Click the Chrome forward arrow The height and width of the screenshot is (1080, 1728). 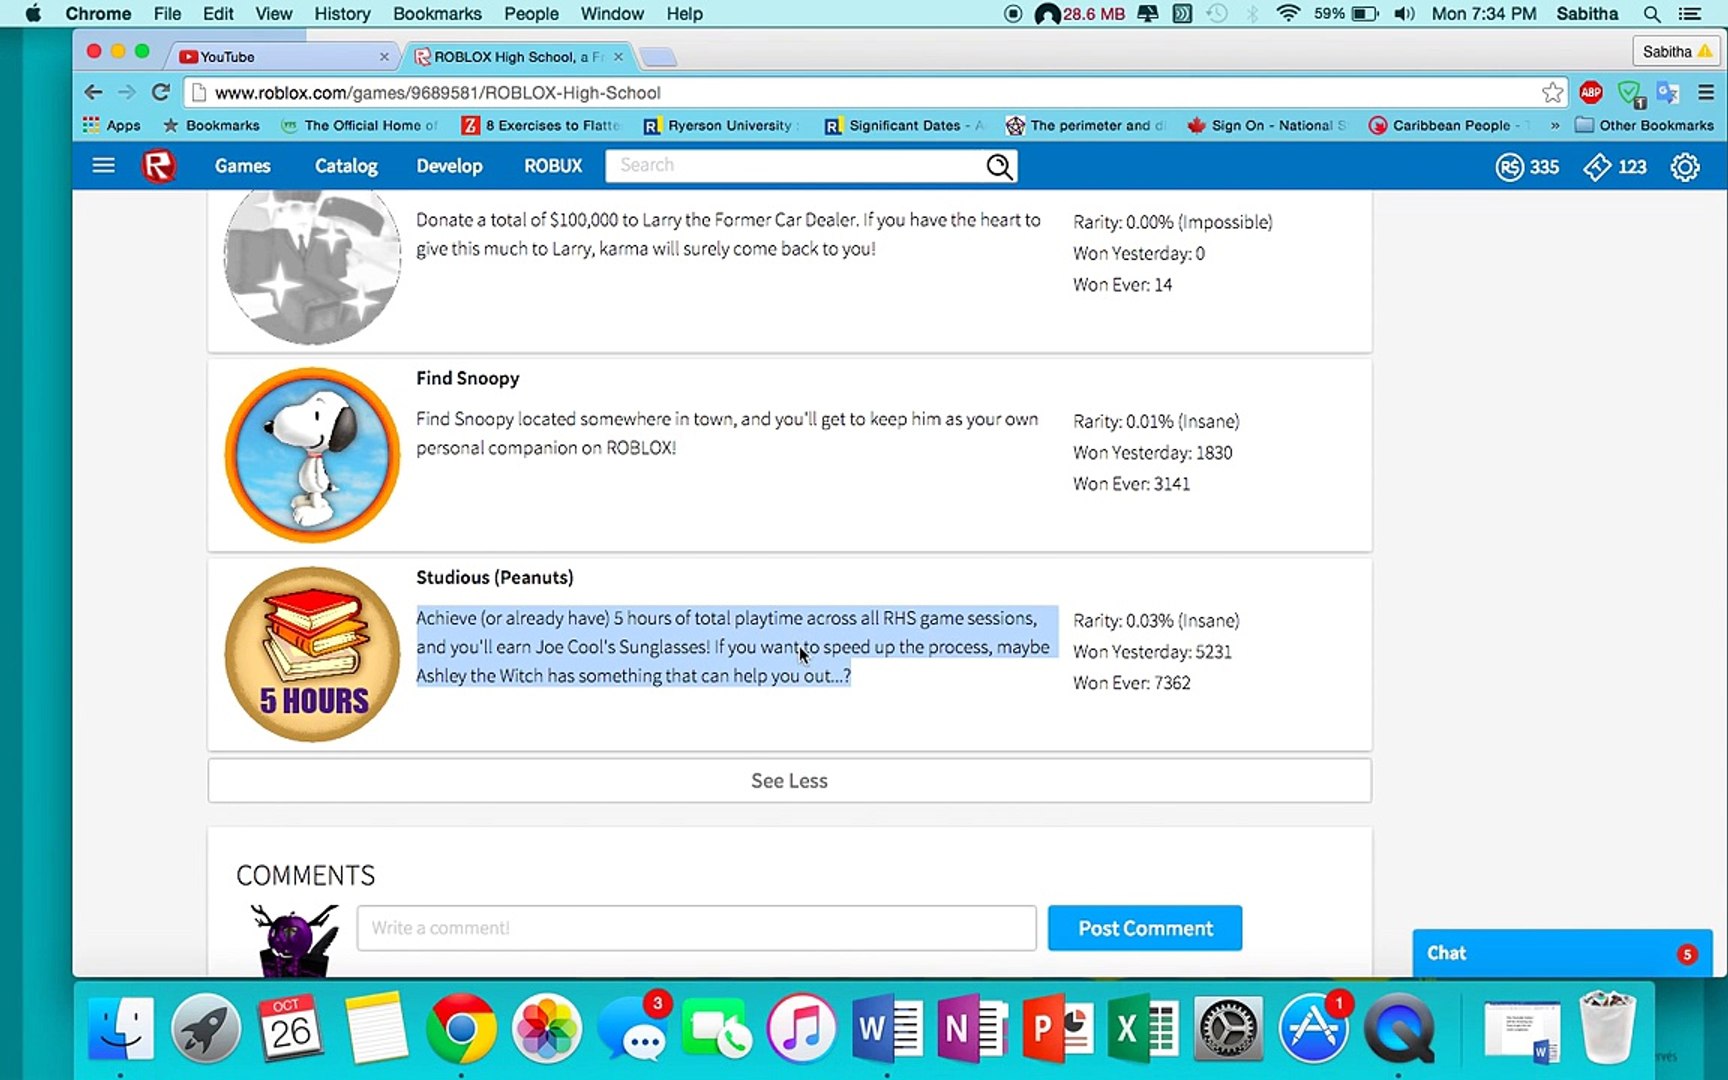127,93
